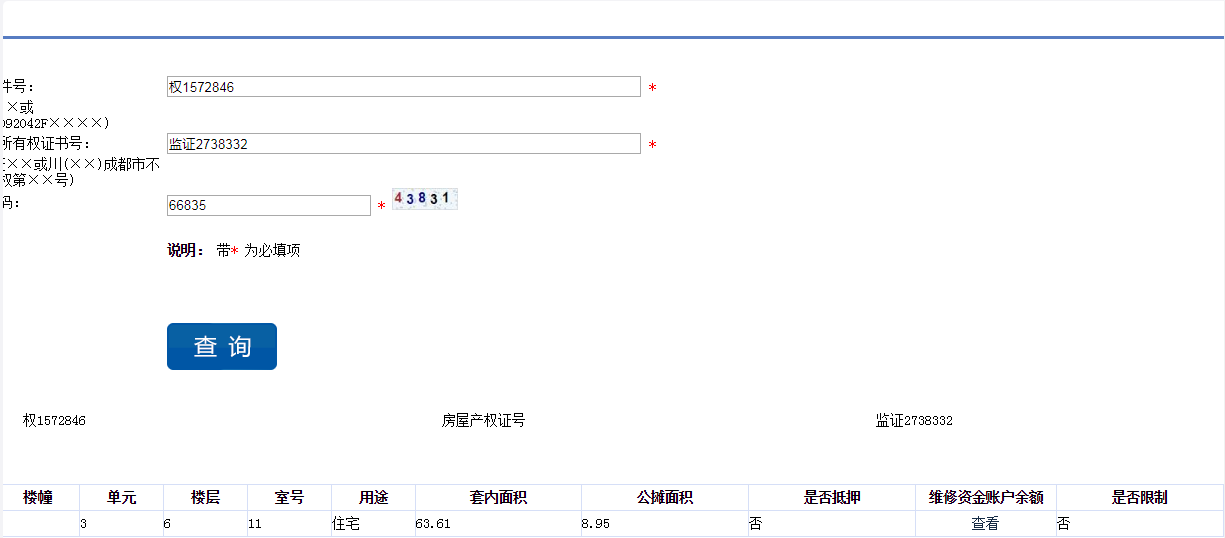Image resolution: width=1225 pixels, height=538 pixels.
Task: Click the 套内面积 column header
Action: point(498,497)
